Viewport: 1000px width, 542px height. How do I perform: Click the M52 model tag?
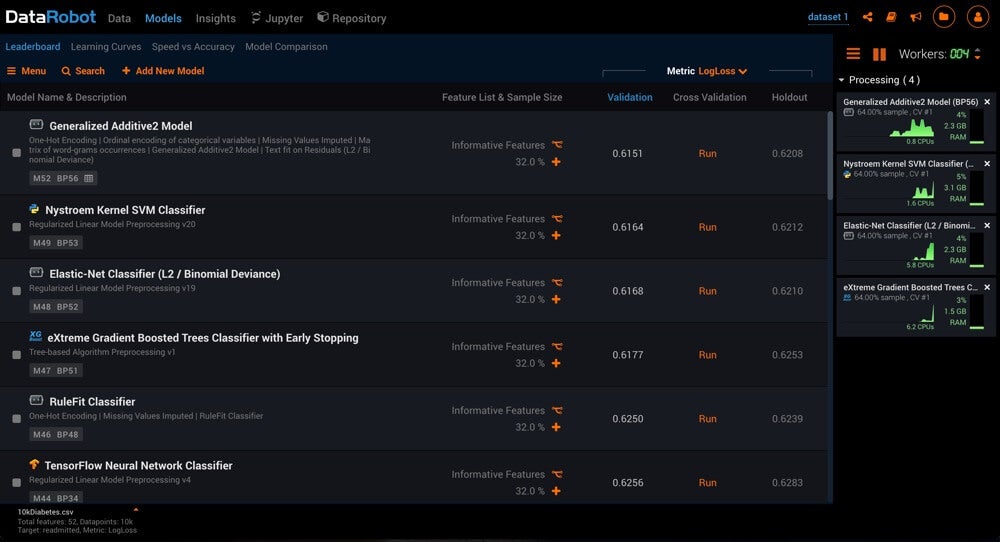(x=41, y=179)
